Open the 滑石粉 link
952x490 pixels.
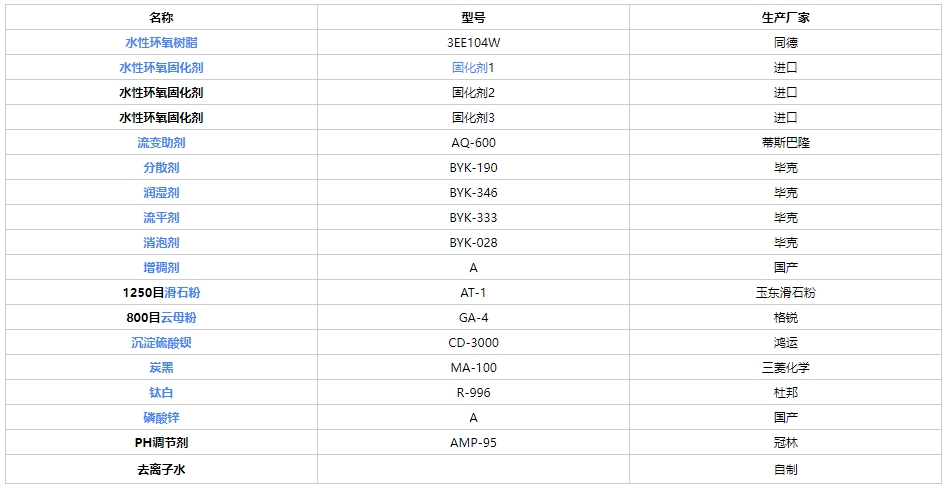tap(182, 293)
